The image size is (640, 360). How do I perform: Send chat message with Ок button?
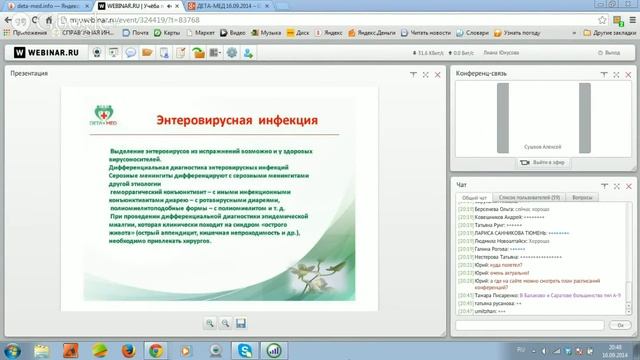pos(620,325)
